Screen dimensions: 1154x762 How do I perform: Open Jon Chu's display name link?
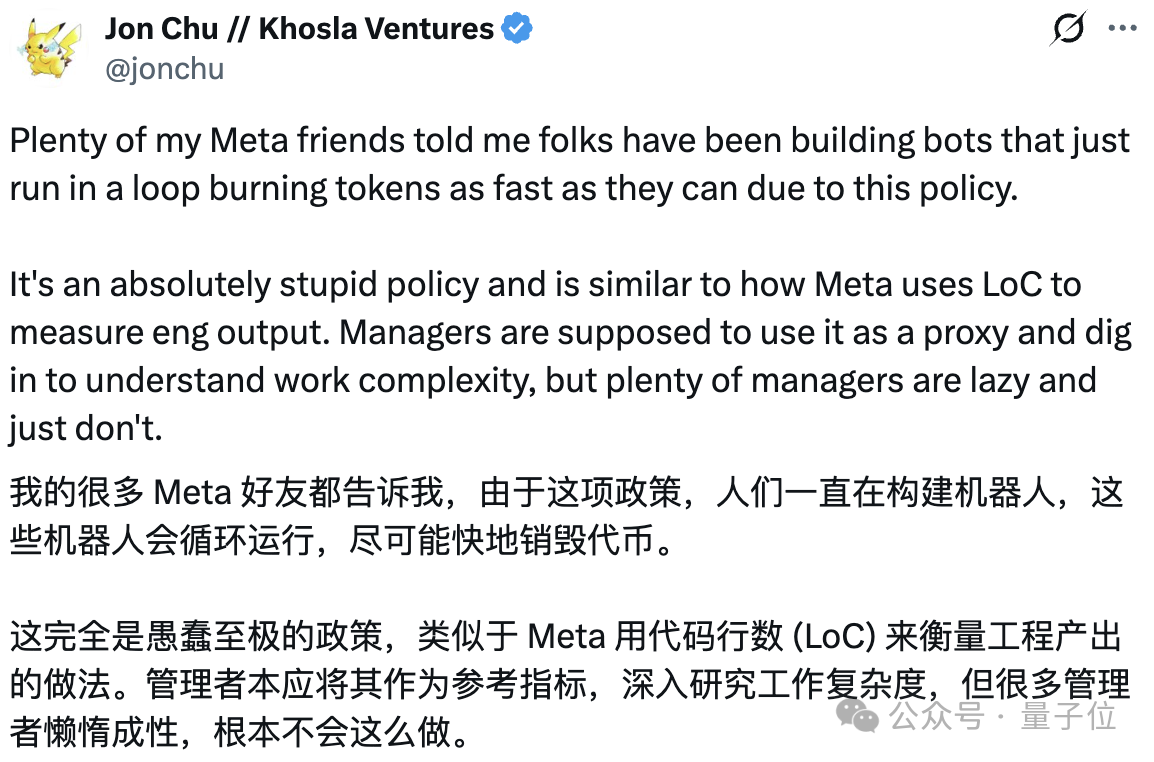tap(299, 29)
